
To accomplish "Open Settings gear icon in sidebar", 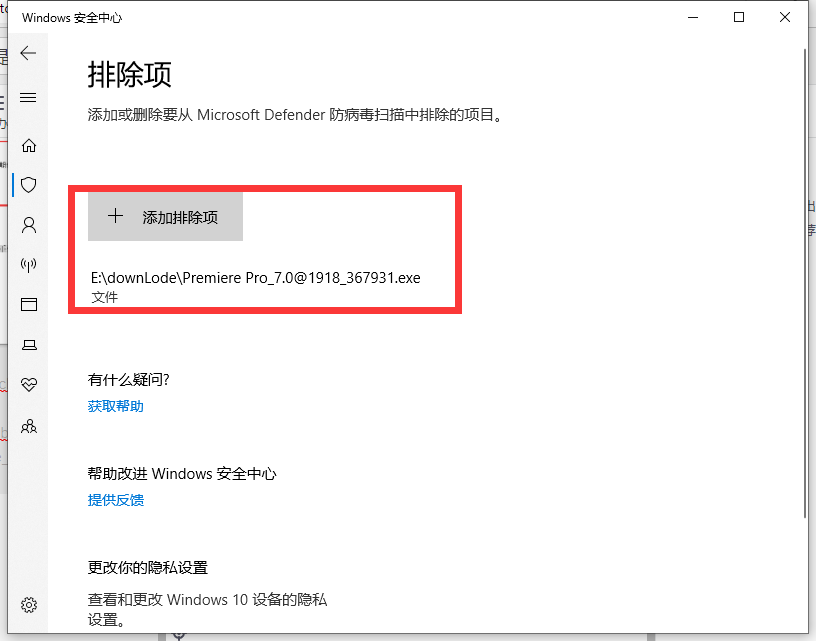I will click(29, 605).
